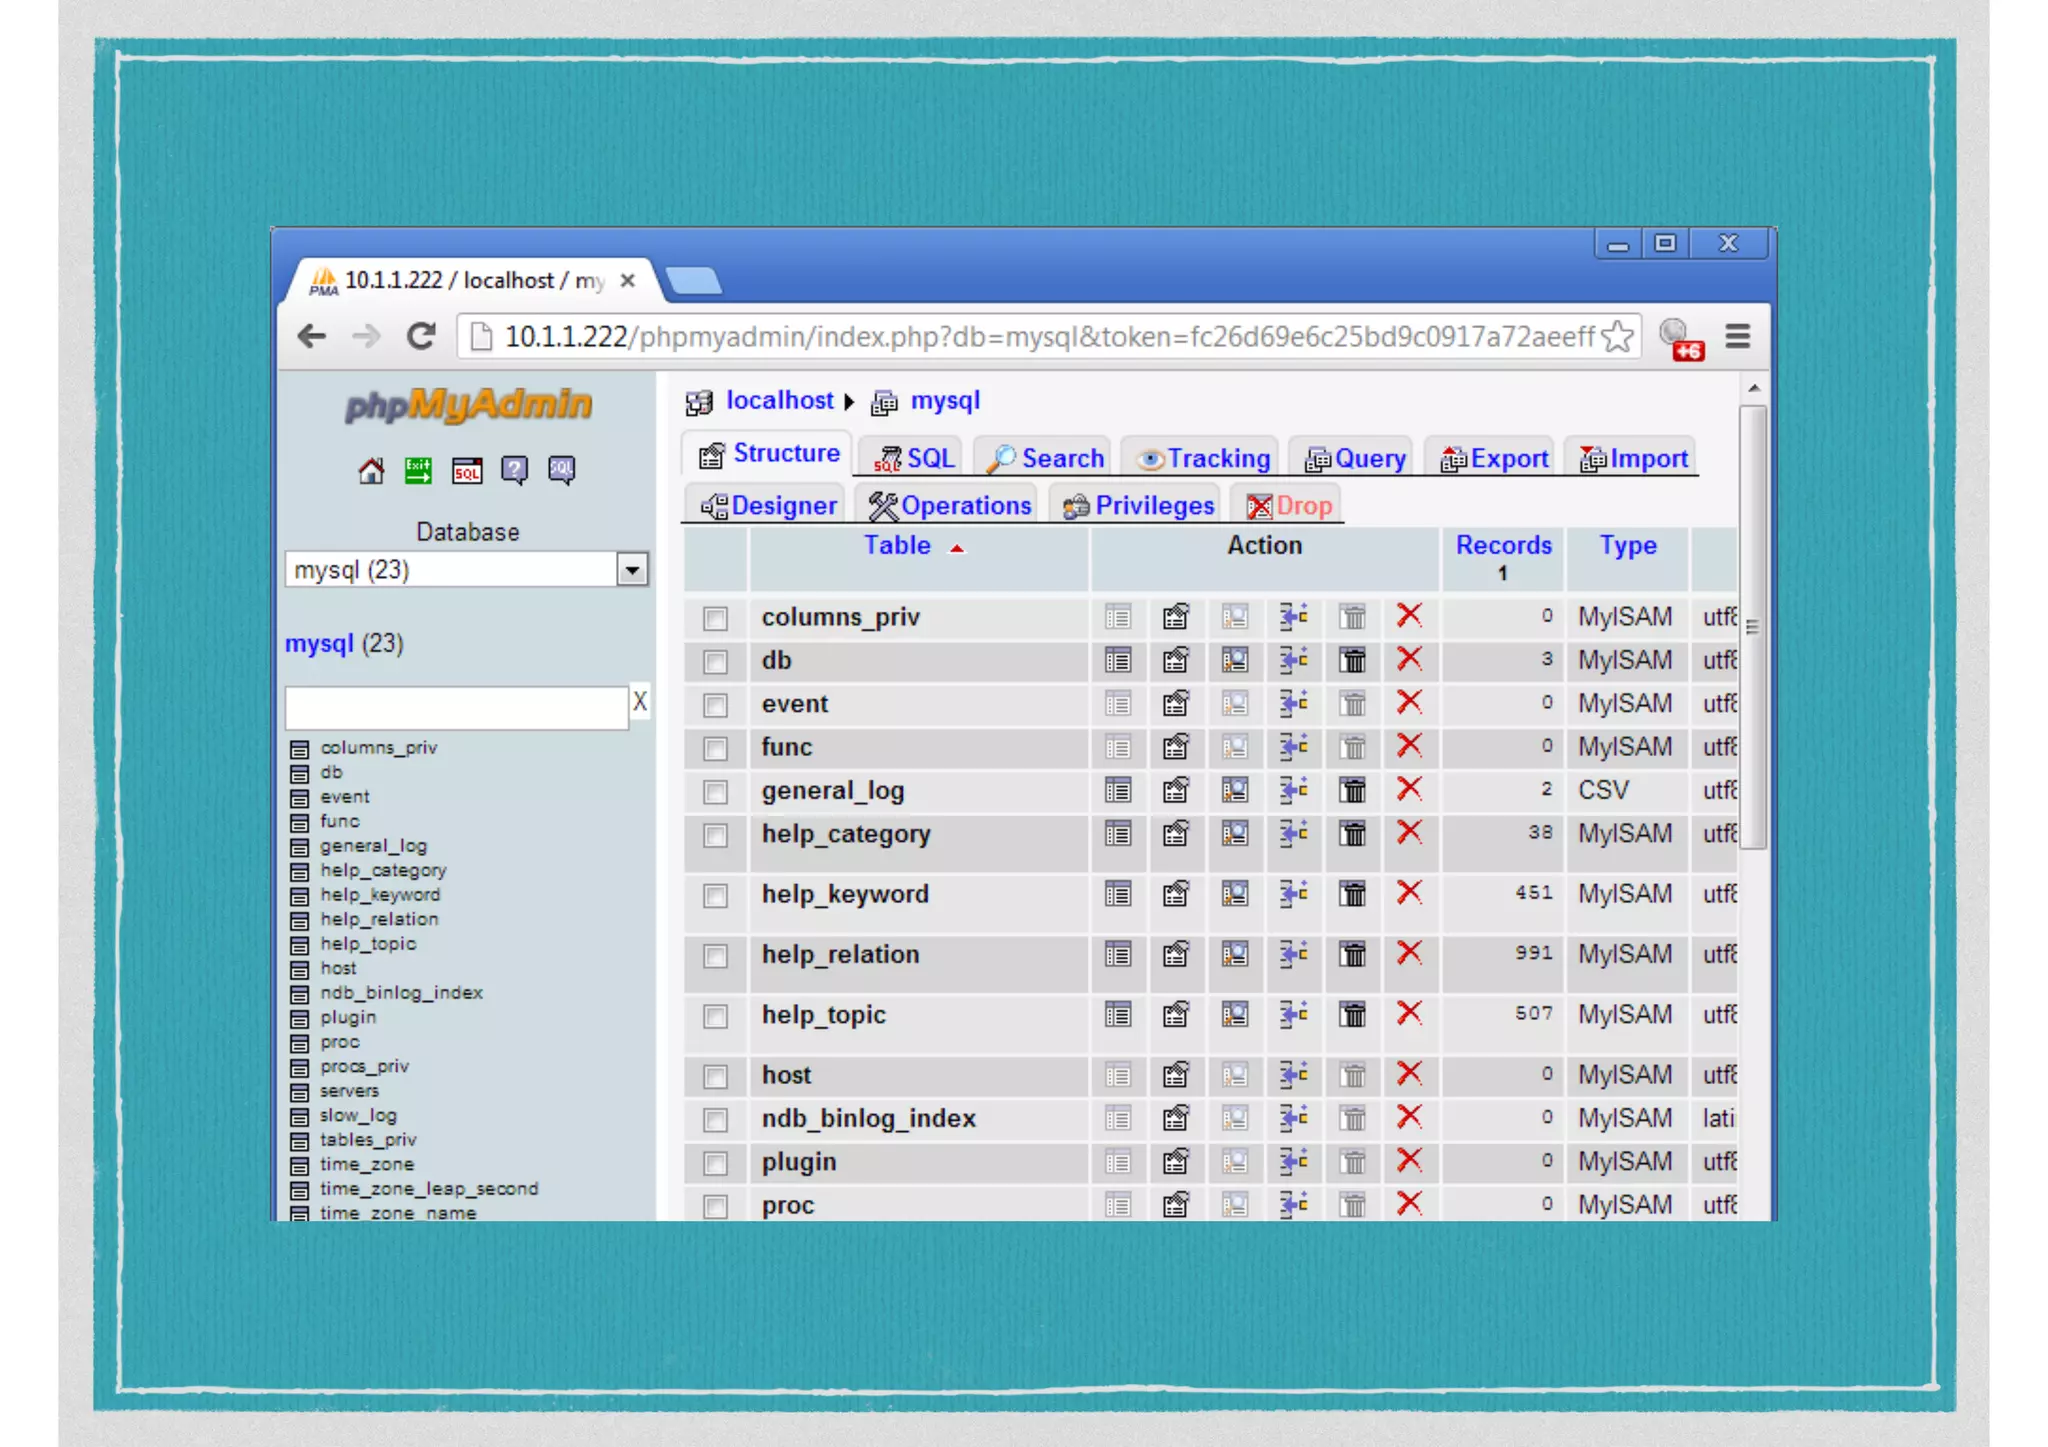Sort by Table column header arrow
Image resolution: width=2048 pixels, height=1447 pixels.
957,548
